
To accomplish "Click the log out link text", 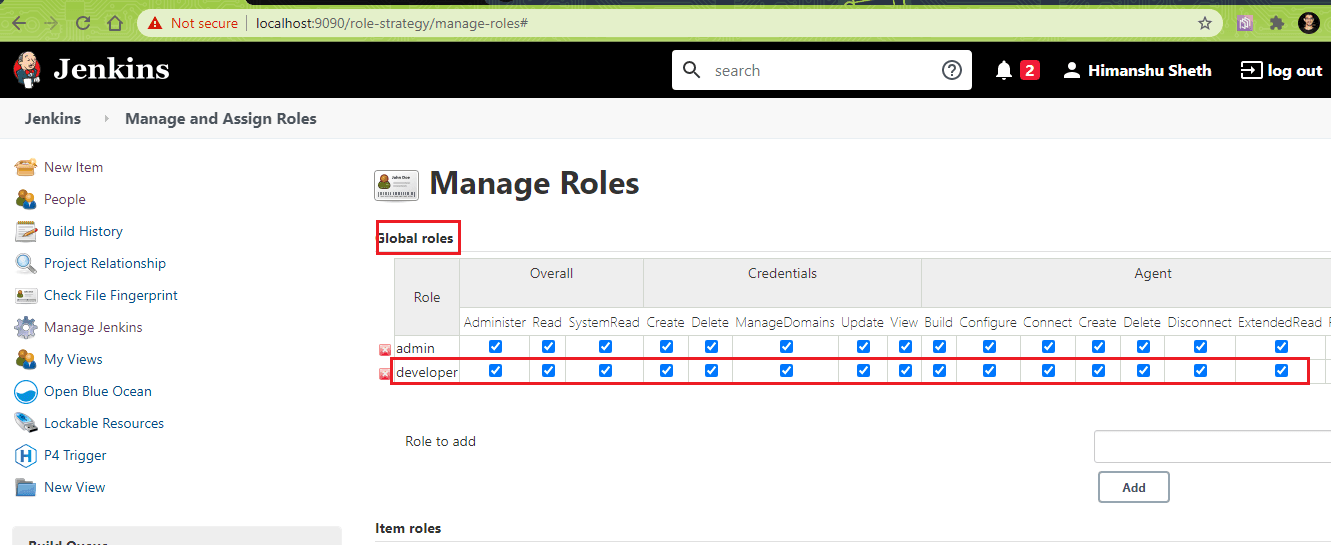I will [x=1295, y=70].
